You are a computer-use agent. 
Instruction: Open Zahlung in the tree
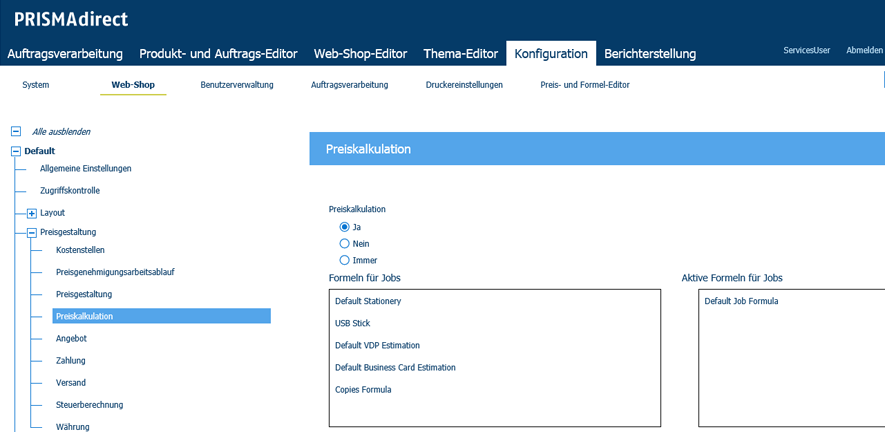pos(71,360)
